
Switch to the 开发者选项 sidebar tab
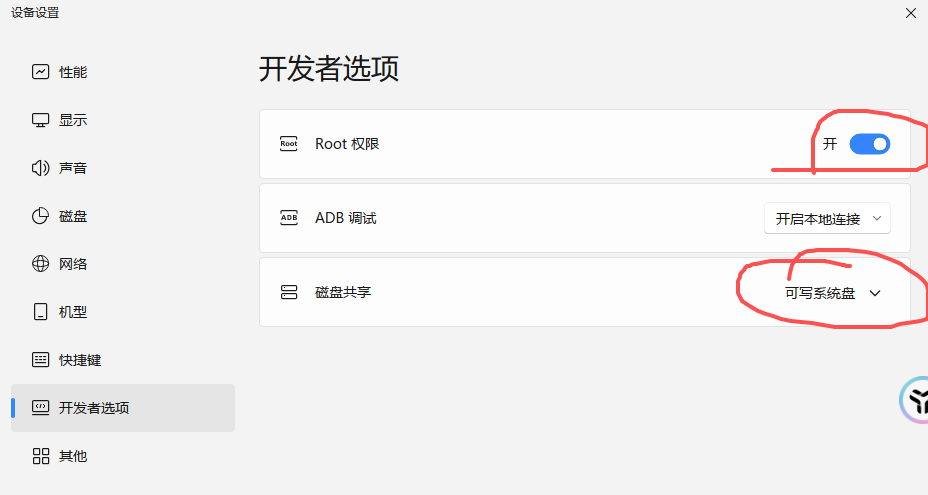click(123, 408)
